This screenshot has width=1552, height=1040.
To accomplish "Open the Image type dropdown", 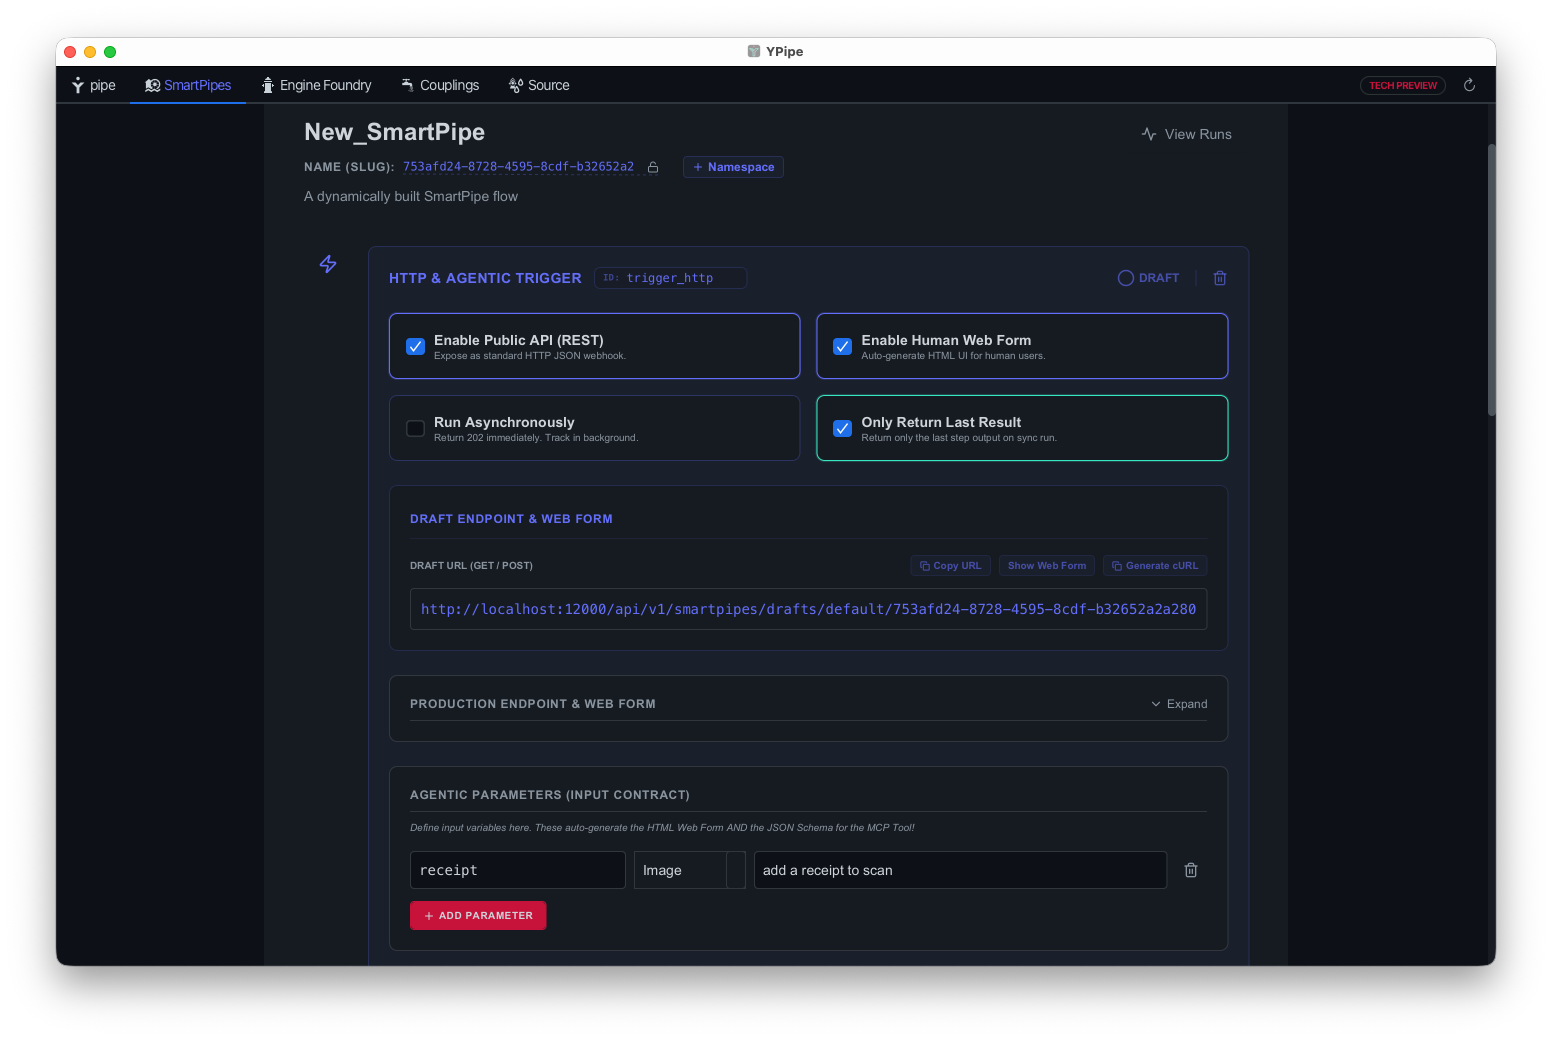I will click(x=689, y=870).
